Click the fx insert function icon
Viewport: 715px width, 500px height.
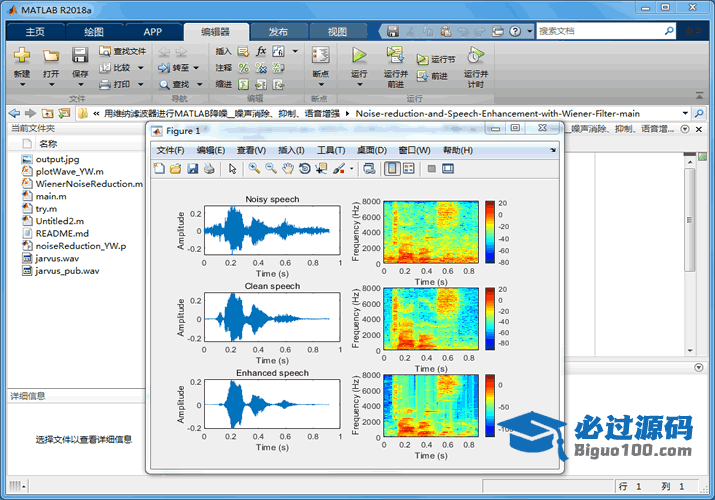[x=261, y=51]
